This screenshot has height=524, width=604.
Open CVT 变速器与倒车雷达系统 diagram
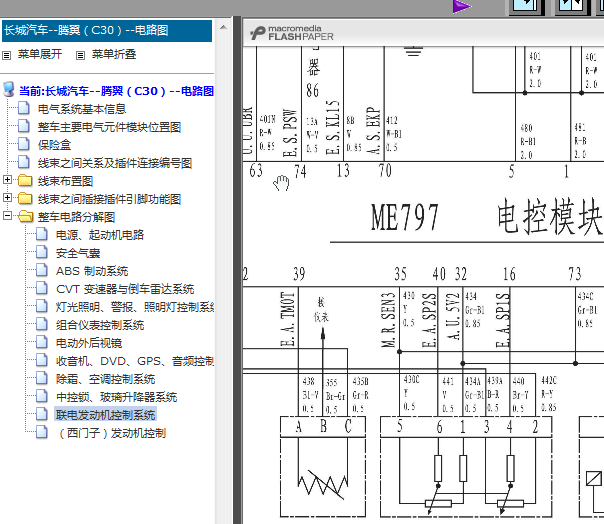point(125,289)
